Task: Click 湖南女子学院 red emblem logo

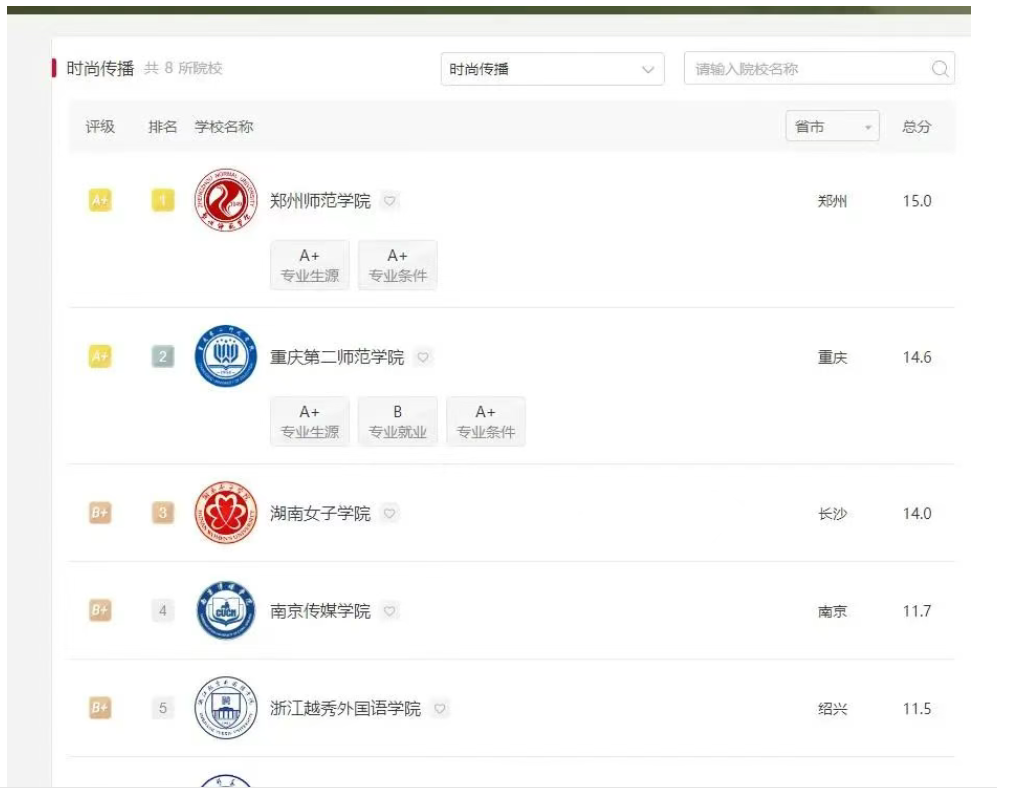Action: pos(226,513)
